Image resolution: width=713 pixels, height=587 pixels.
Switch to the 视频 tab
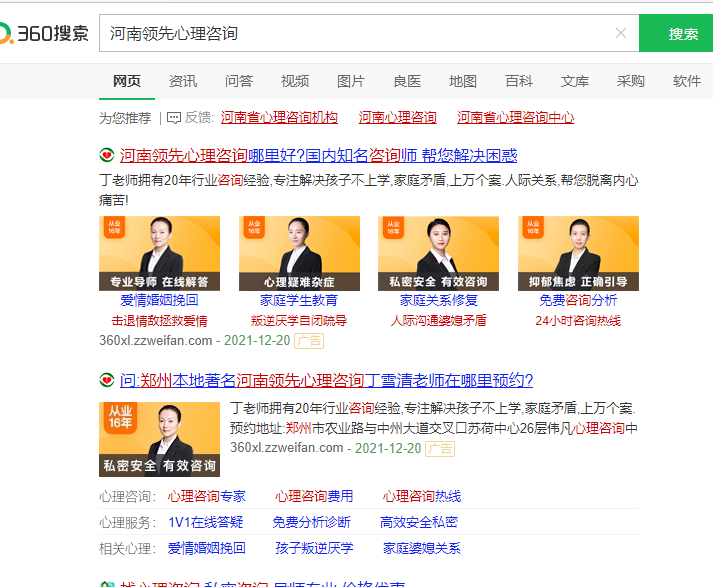pyautogui.click(x=295, y=81)
